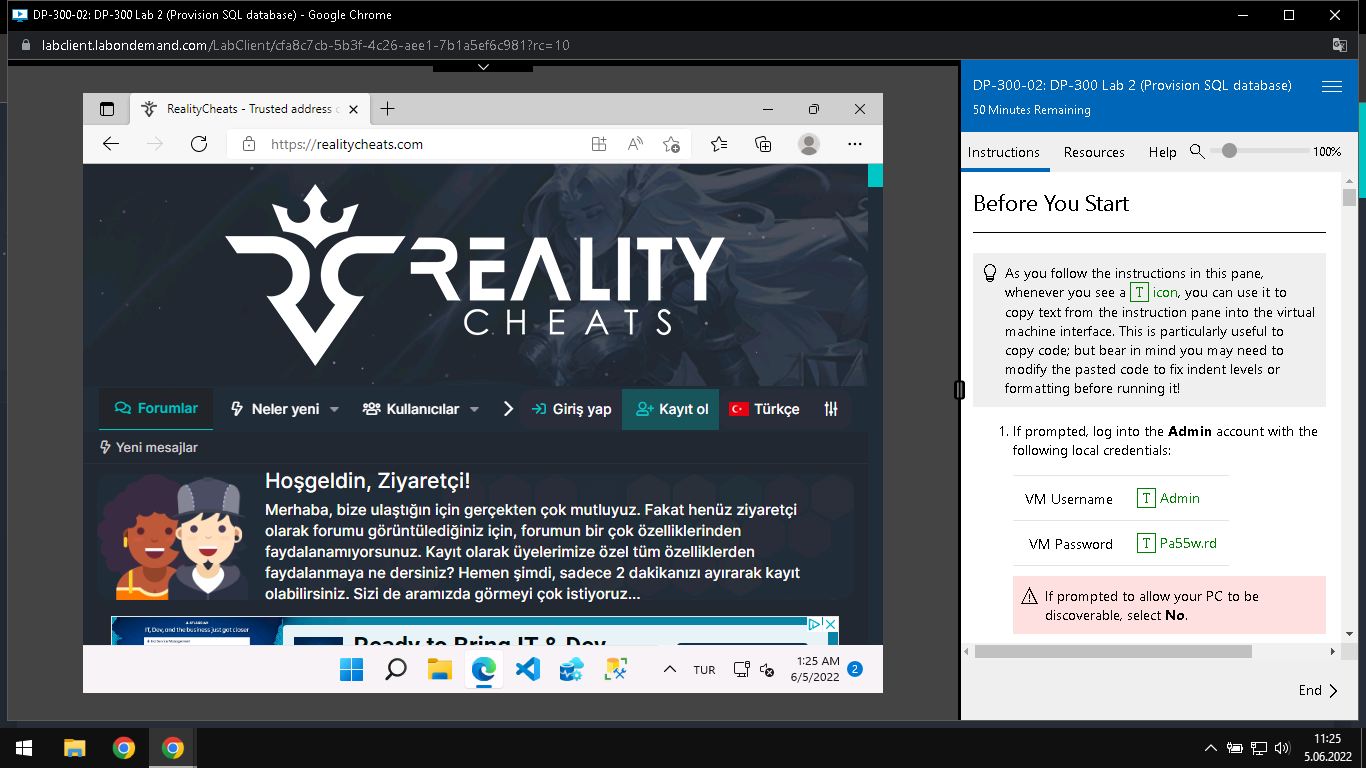
Task: Open File Explorer in VM taskbar
Action: pos(440,670)
